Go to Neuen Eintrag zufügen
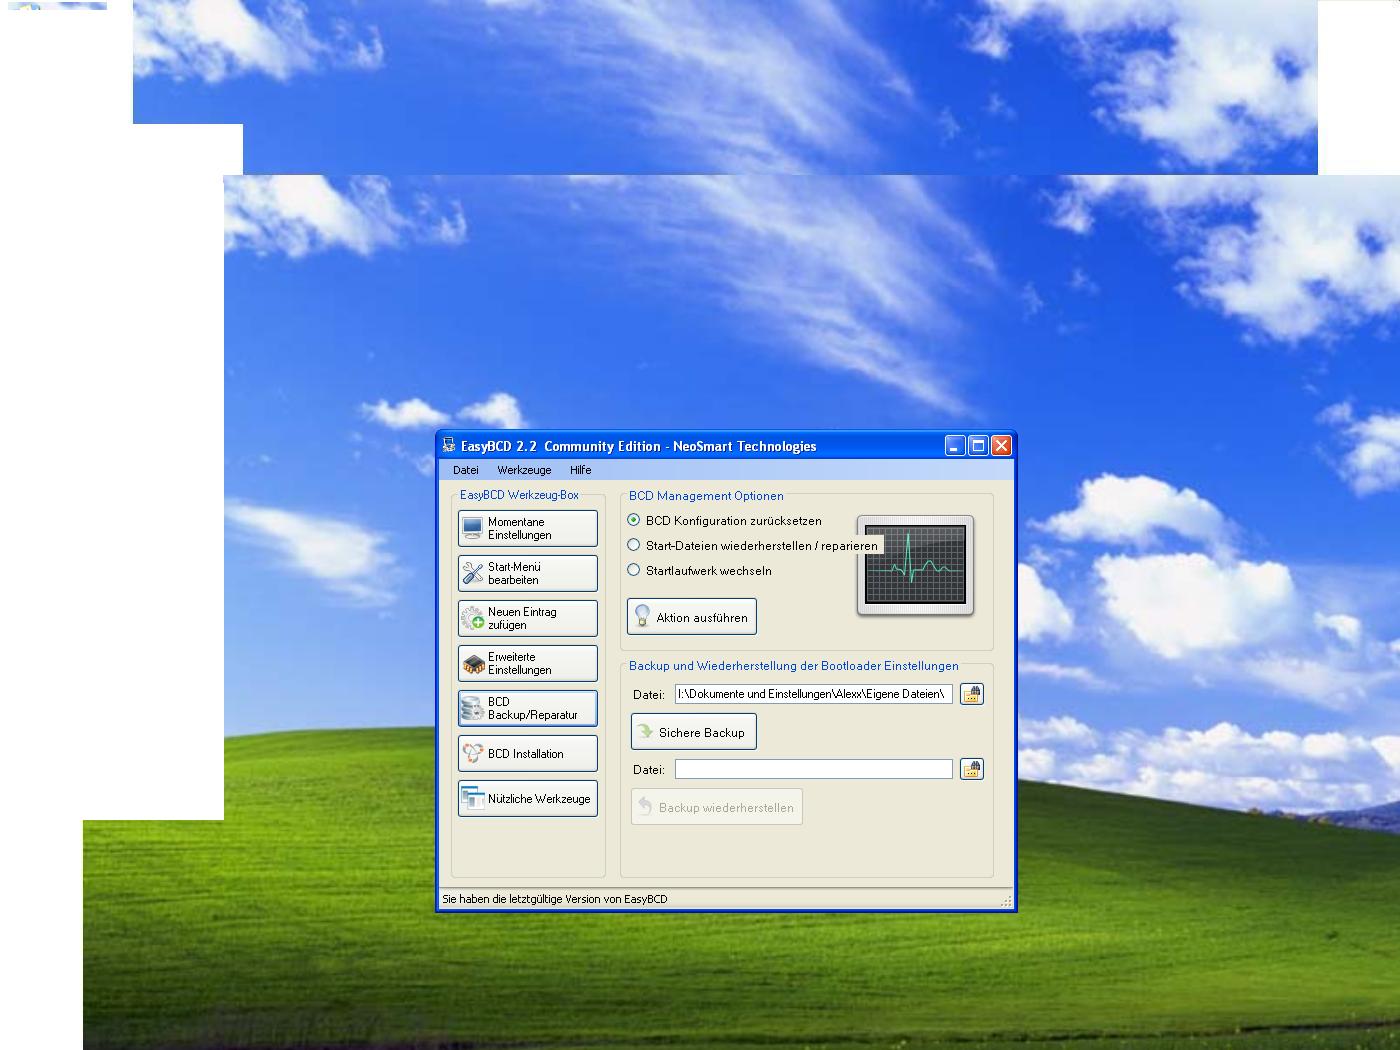 (528, 618)
